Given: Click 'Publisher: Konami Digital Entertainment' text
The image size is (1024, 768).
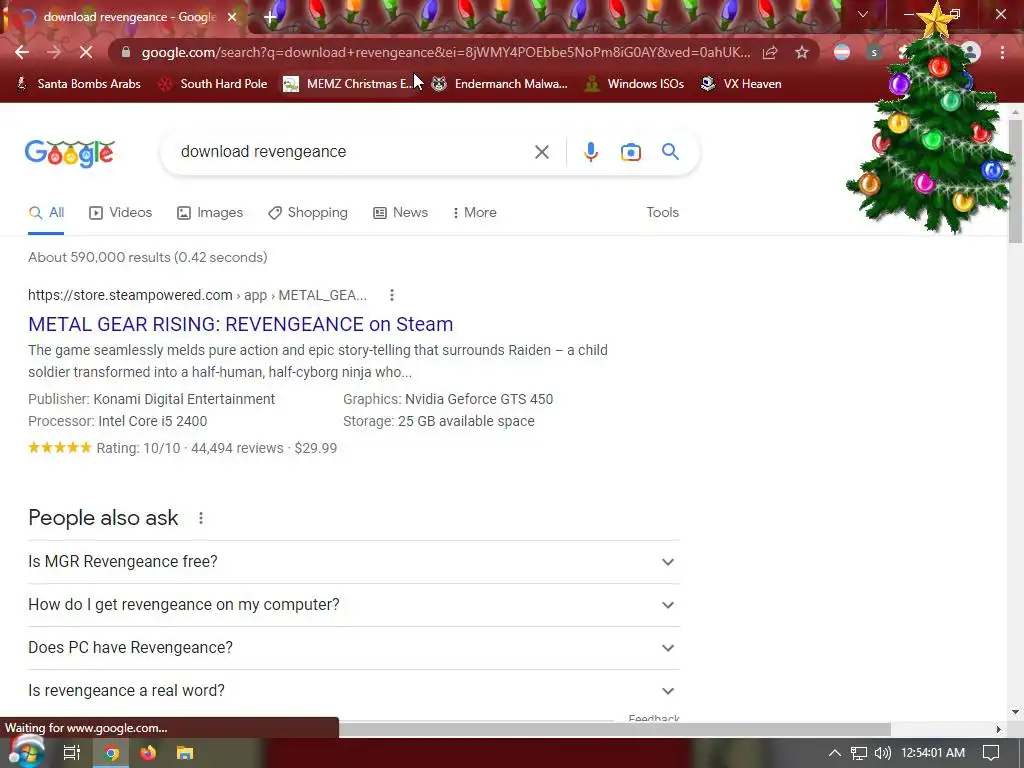Looking at the screenshot, I should tap(152, 399).
